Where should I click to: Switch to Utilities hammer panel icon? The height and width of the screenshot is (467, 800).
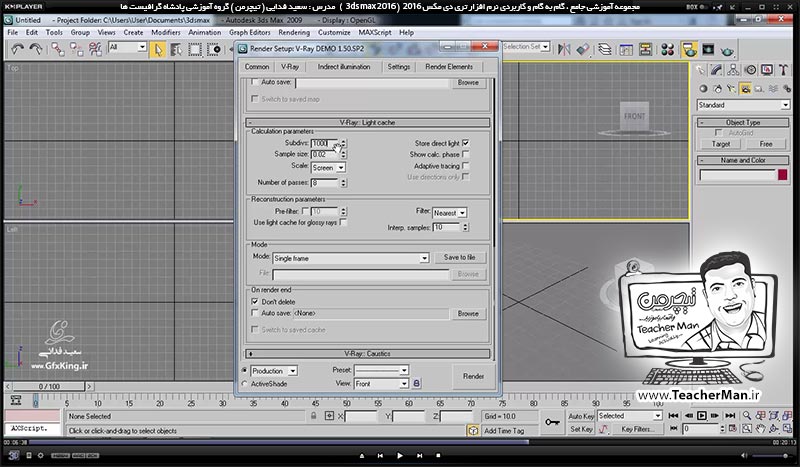(x=784, y=70)
